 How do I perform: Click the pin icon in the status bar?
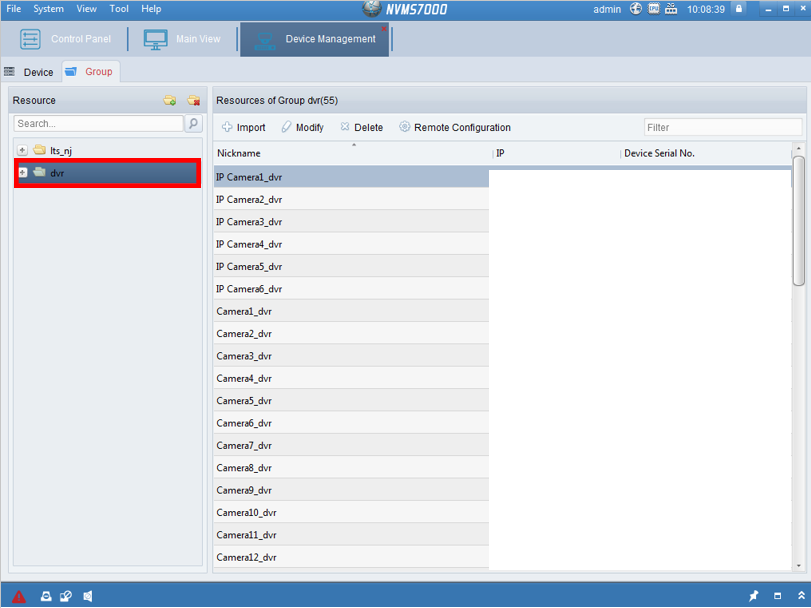(754, 596)
